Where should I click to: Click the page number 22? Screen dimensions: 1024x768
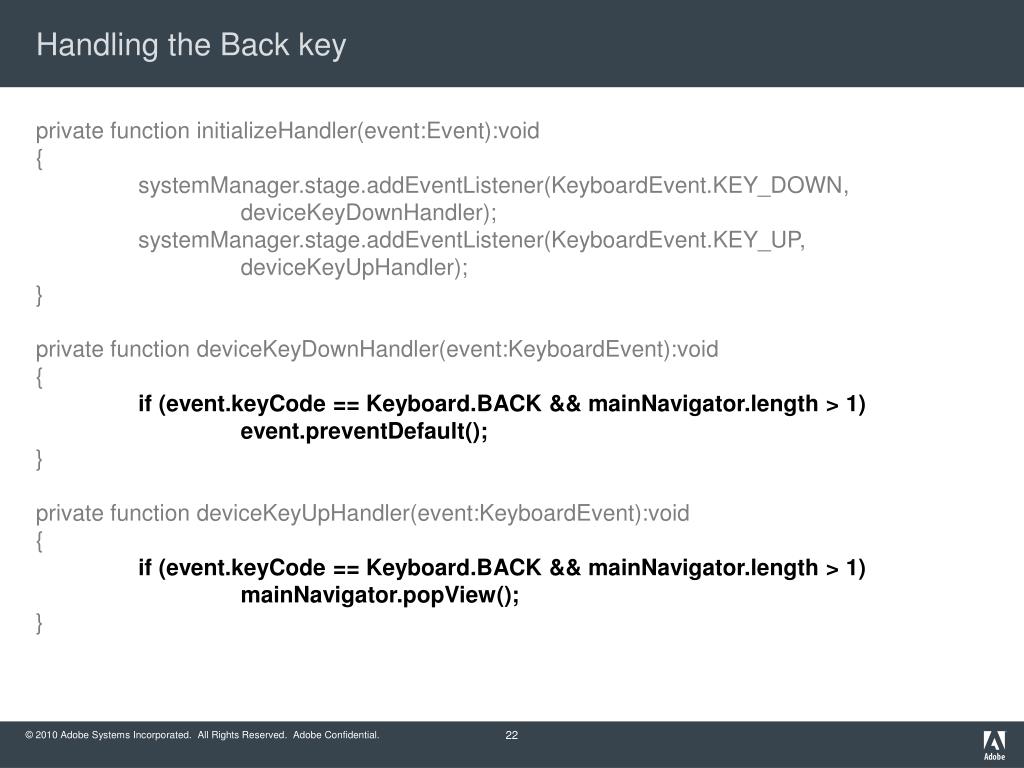[511, 735]
